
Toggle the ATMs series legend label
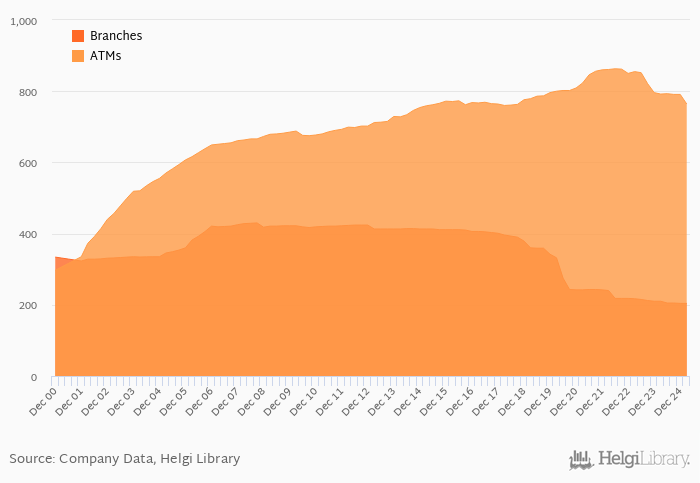coord(106,56)
